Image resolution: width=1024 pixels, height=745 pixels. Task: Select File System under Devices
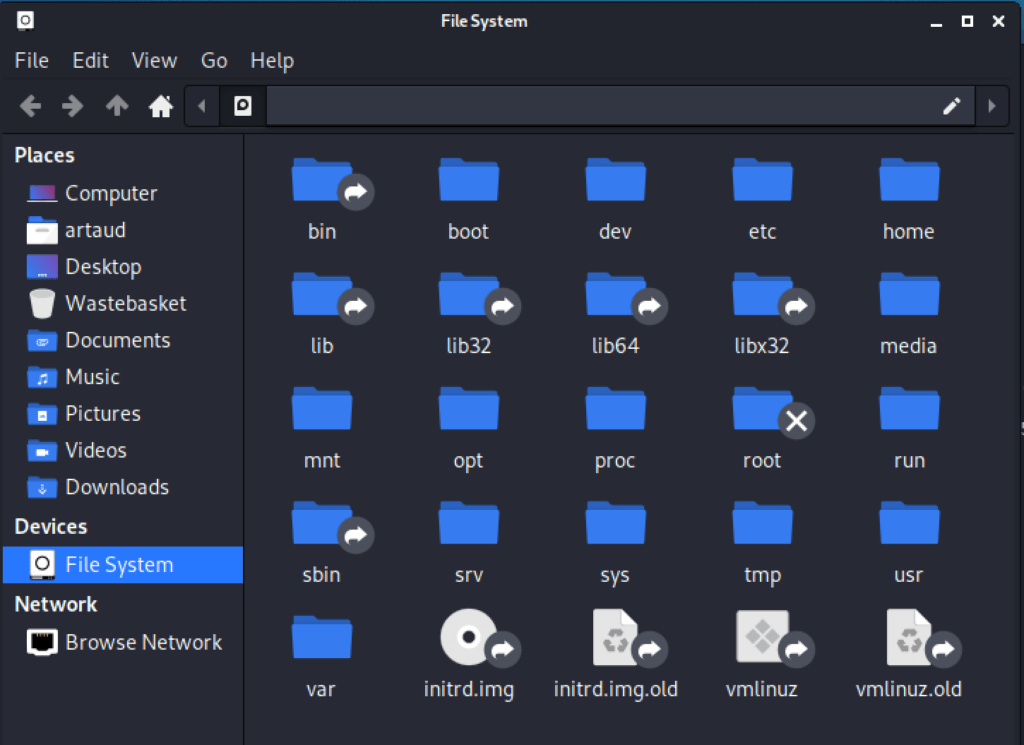[123, 565]
